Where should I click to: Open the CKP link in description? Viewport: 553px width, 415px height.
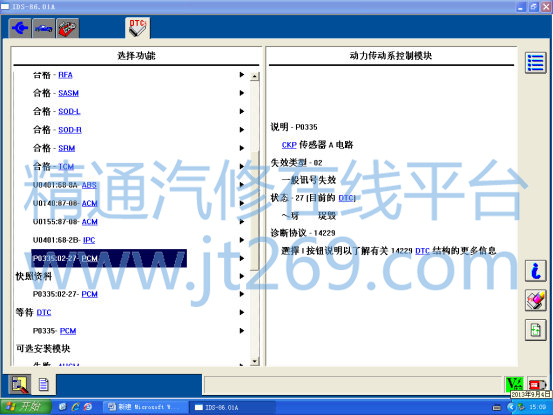coord(289,145)
